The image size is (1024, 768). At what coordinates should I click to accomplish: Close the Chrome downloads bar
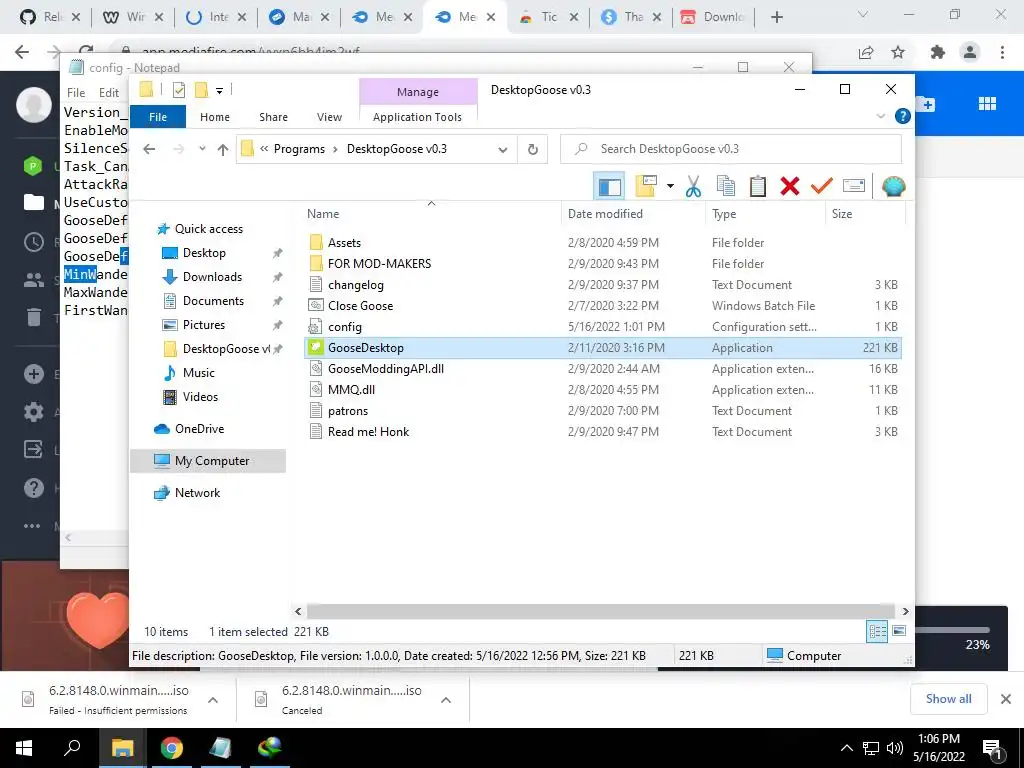pyautogui.click(x=1006, y=699)
